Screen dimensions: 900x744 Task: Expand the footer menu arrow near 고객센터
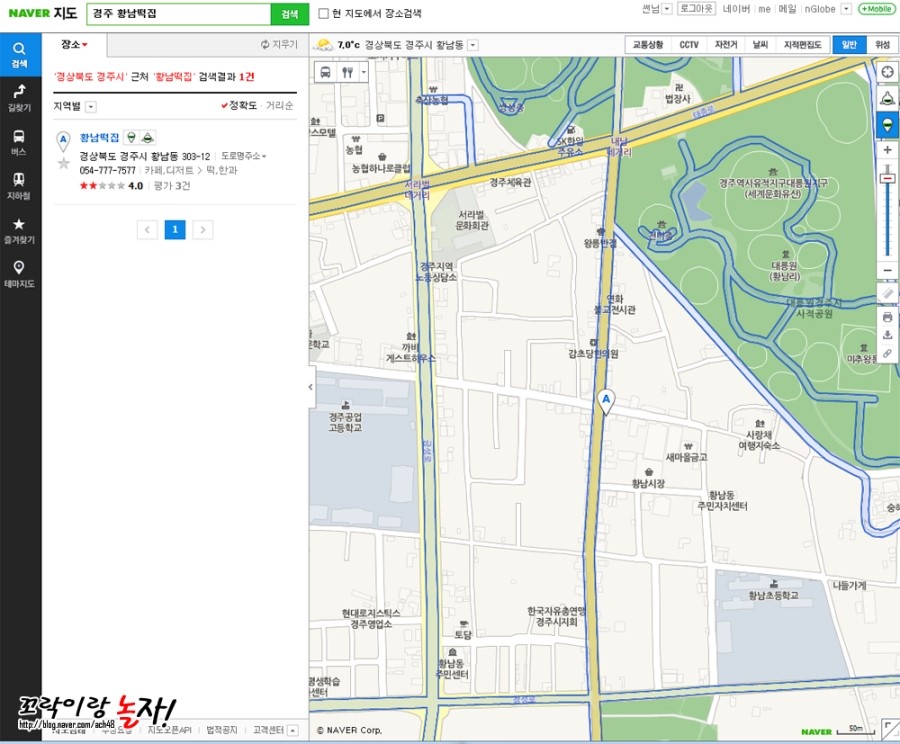[293, 730]
